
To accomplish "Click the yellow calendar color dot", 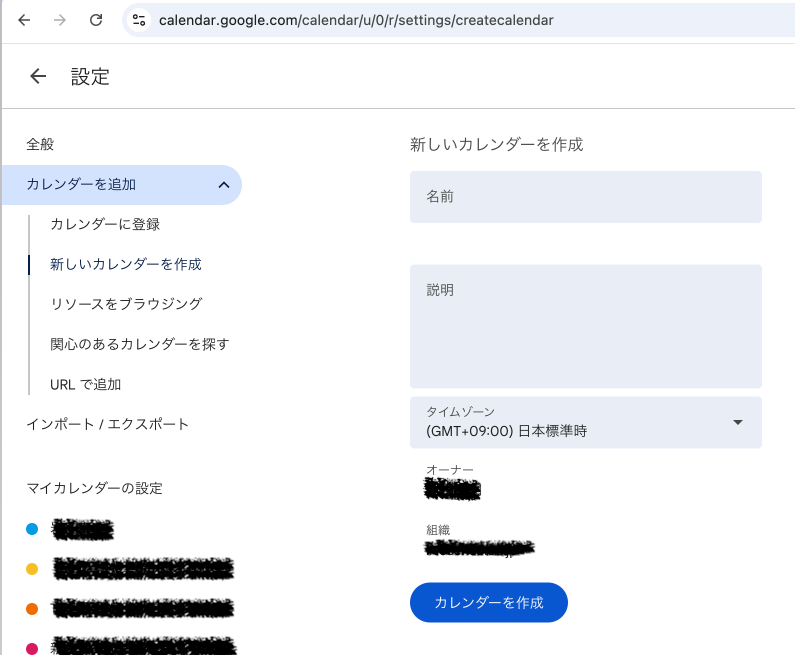I will pos(32,569).
